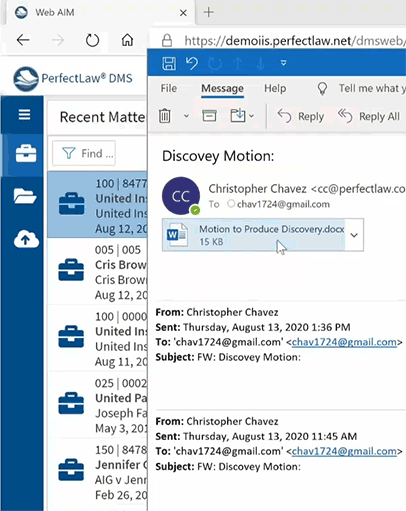Image resolution: width=406 pixels, height=511 pixels.
Task: Select the Message ribbon tab
Action: click(x=222, y=88)
